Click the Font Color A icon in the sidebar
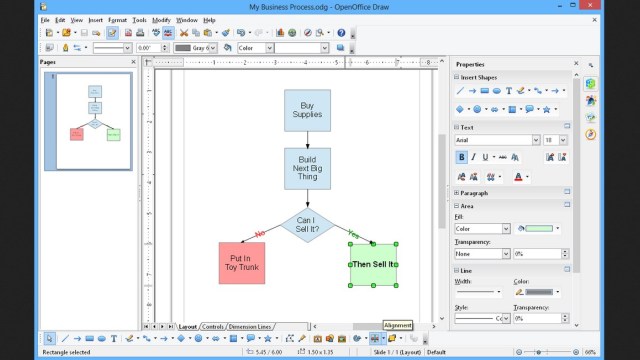 [x=518, y=177]
